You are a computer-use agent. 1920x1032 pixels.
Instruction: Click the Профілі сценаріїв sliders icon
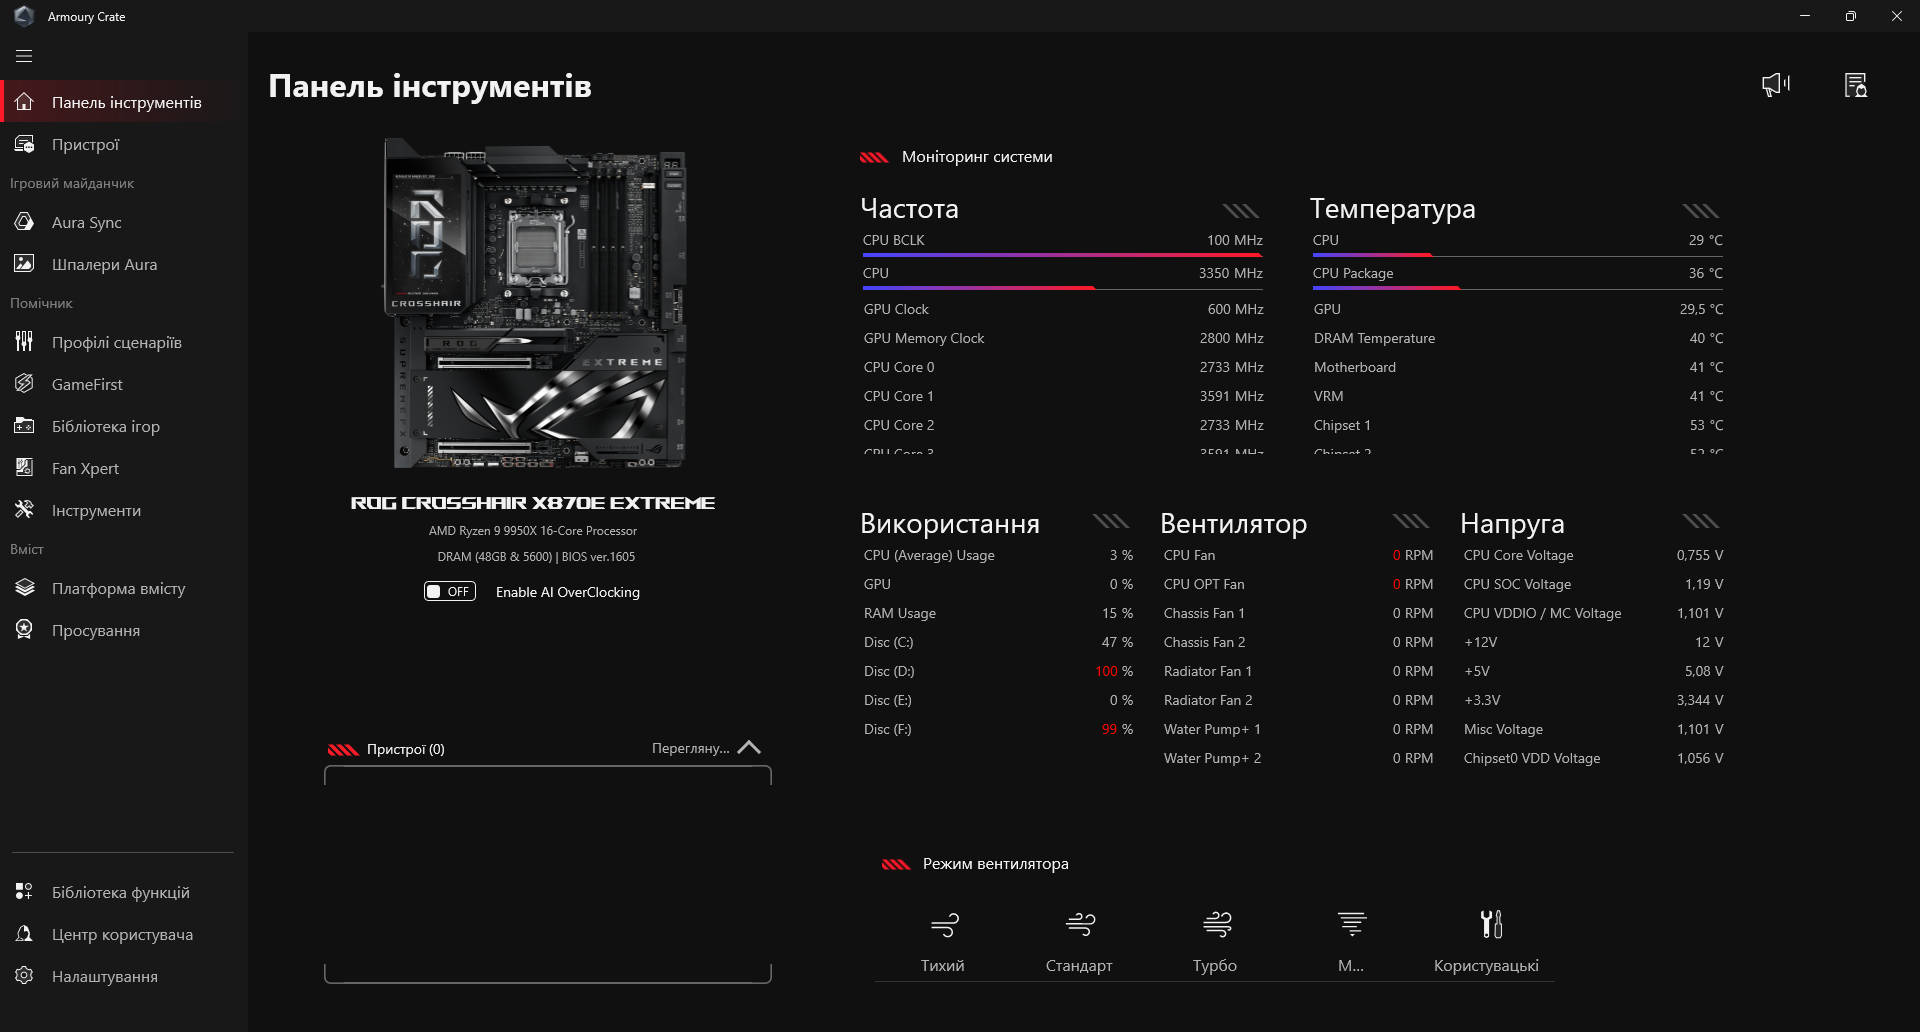point(25,342)
